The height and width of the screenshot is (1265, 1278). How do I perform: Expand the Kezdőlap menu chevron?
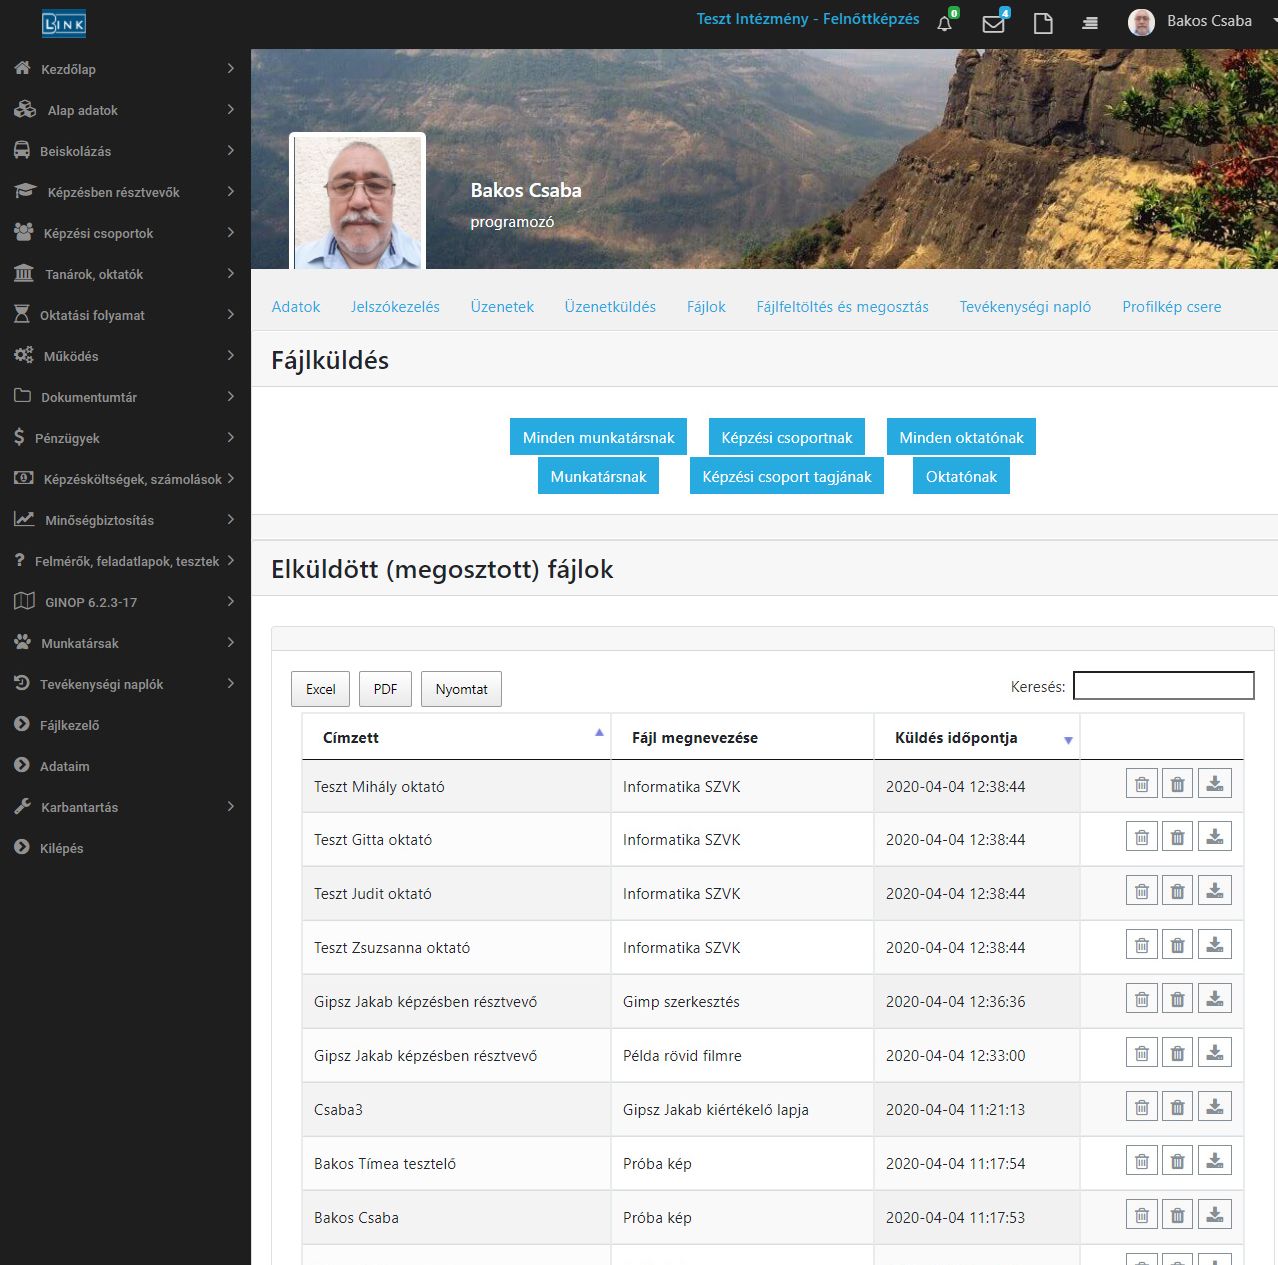(231, 68)
